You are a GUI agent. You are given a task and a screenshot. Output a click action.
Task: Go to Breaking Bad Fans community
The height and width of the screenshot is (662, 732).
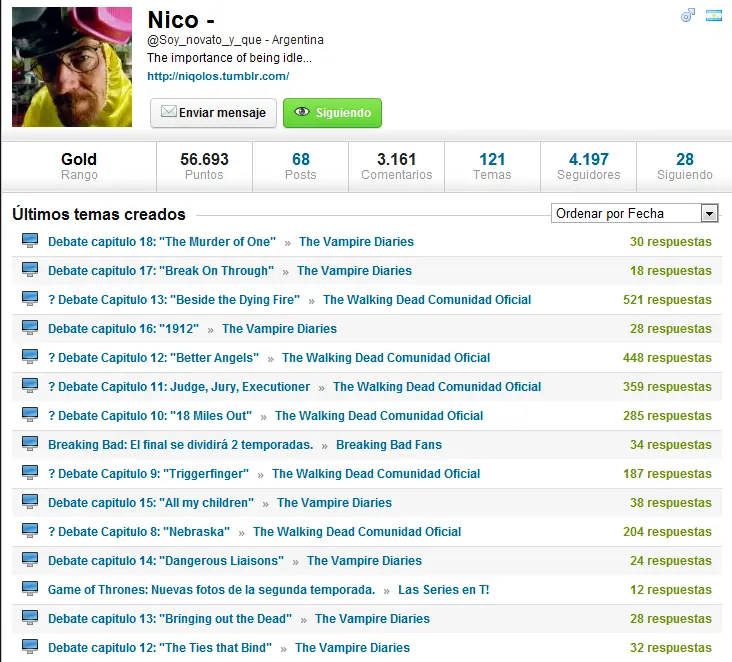pyautogui.click(x=389, y=444)
